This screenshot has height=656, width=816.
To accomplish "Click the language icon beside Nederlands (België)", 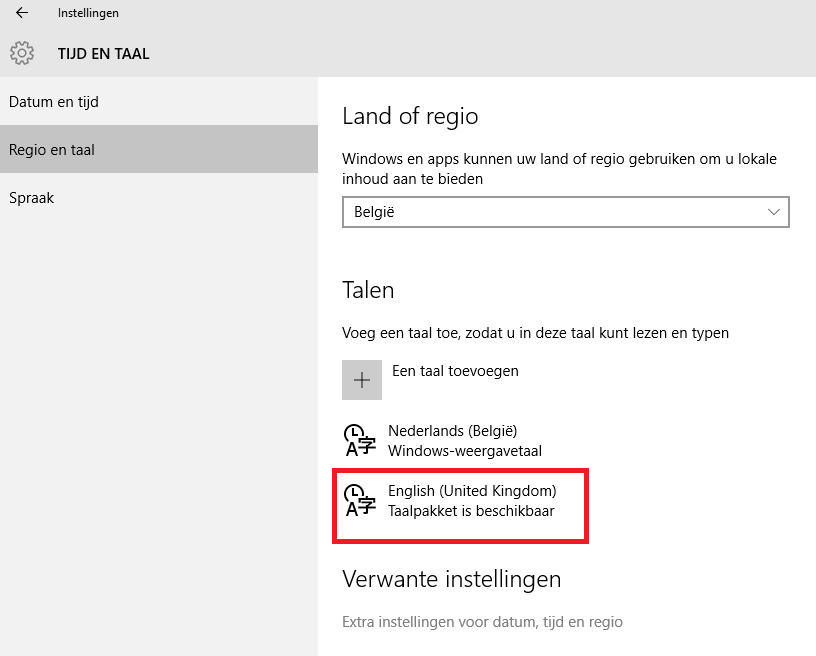I will 360,441.
